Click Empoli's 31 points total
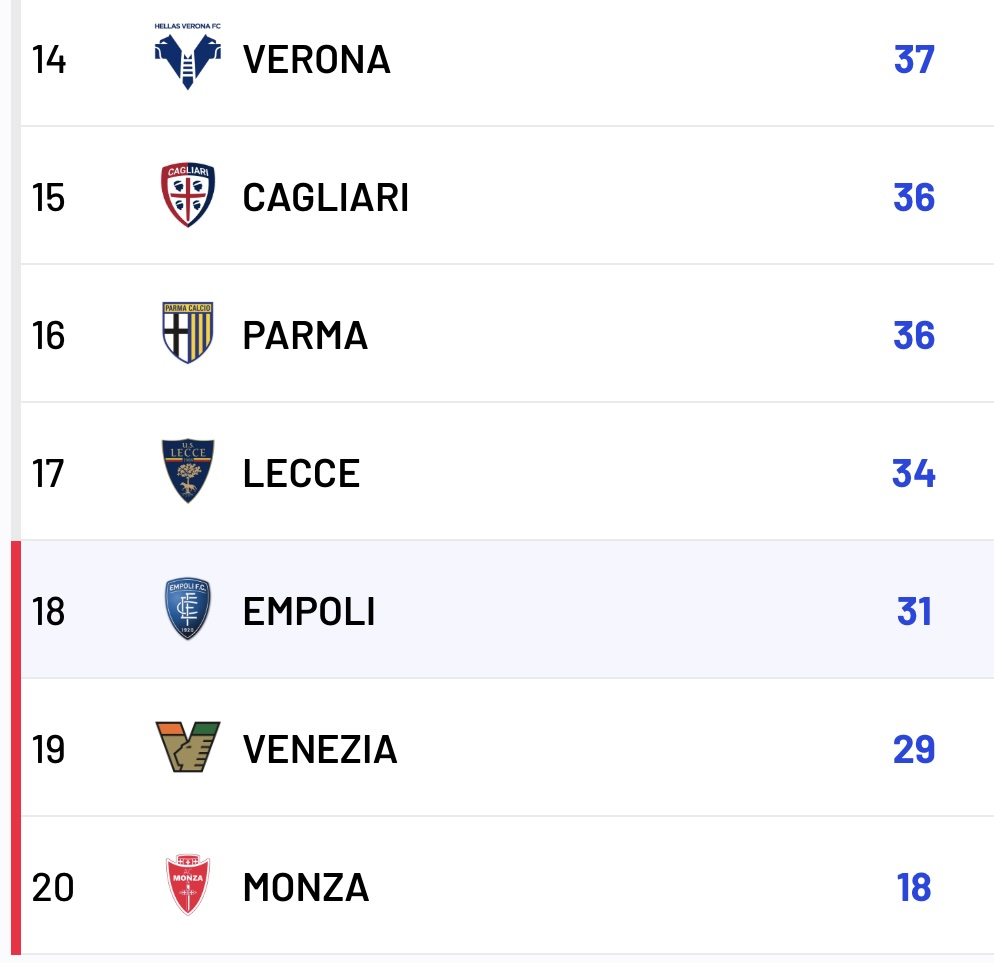 (x=913, y=612)
